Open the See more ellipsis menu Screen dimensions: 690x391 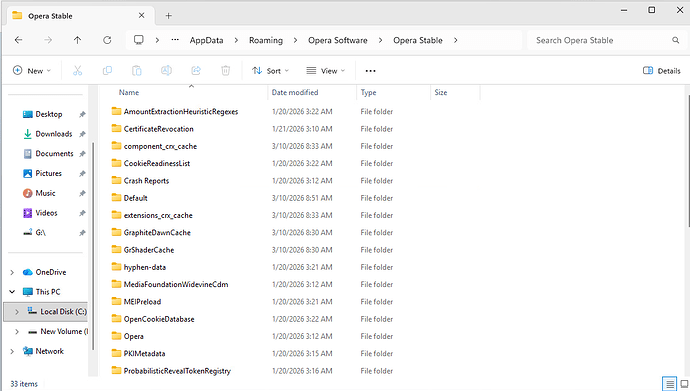(371, 70)
